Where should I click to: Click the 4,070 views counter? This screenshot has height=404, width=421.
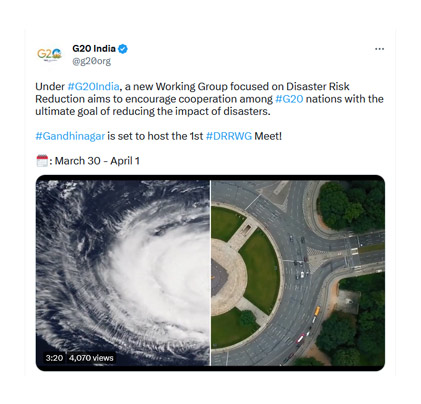91,358
